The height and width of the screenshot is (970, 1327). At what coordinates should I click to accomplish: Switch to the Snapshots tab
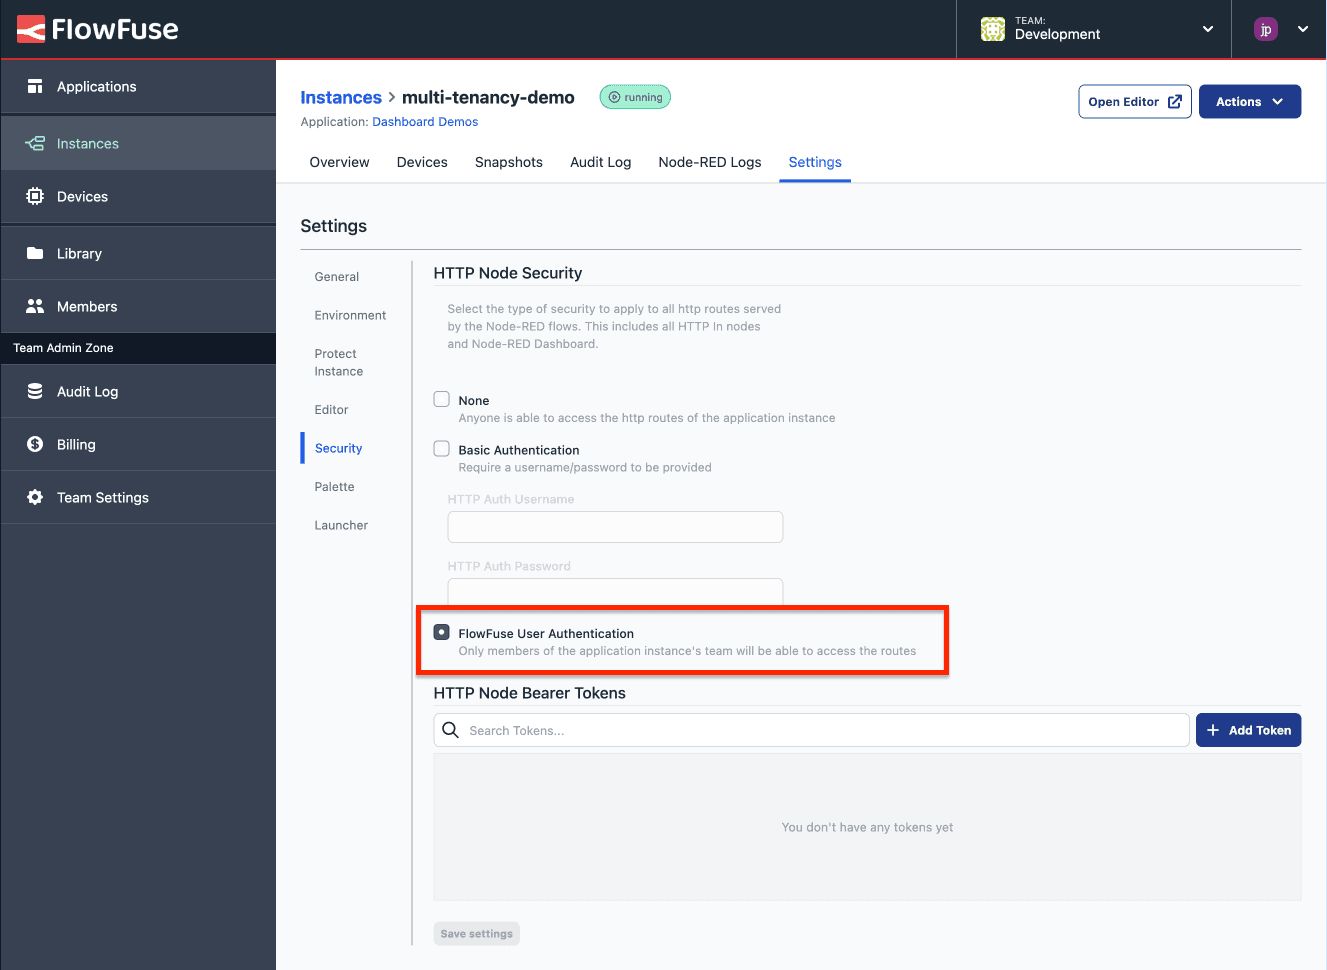tap(508, 162)
